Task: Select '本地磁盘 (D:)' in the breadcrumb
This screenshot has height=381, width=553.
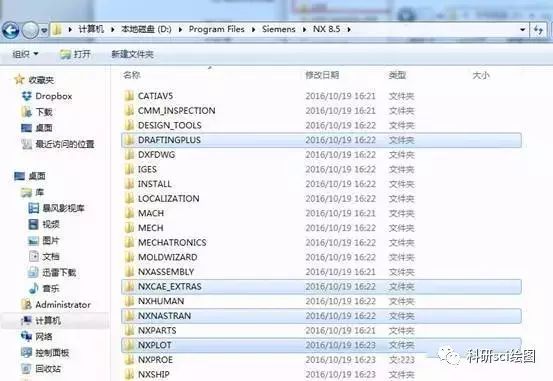Action: (x=146, y=29)
